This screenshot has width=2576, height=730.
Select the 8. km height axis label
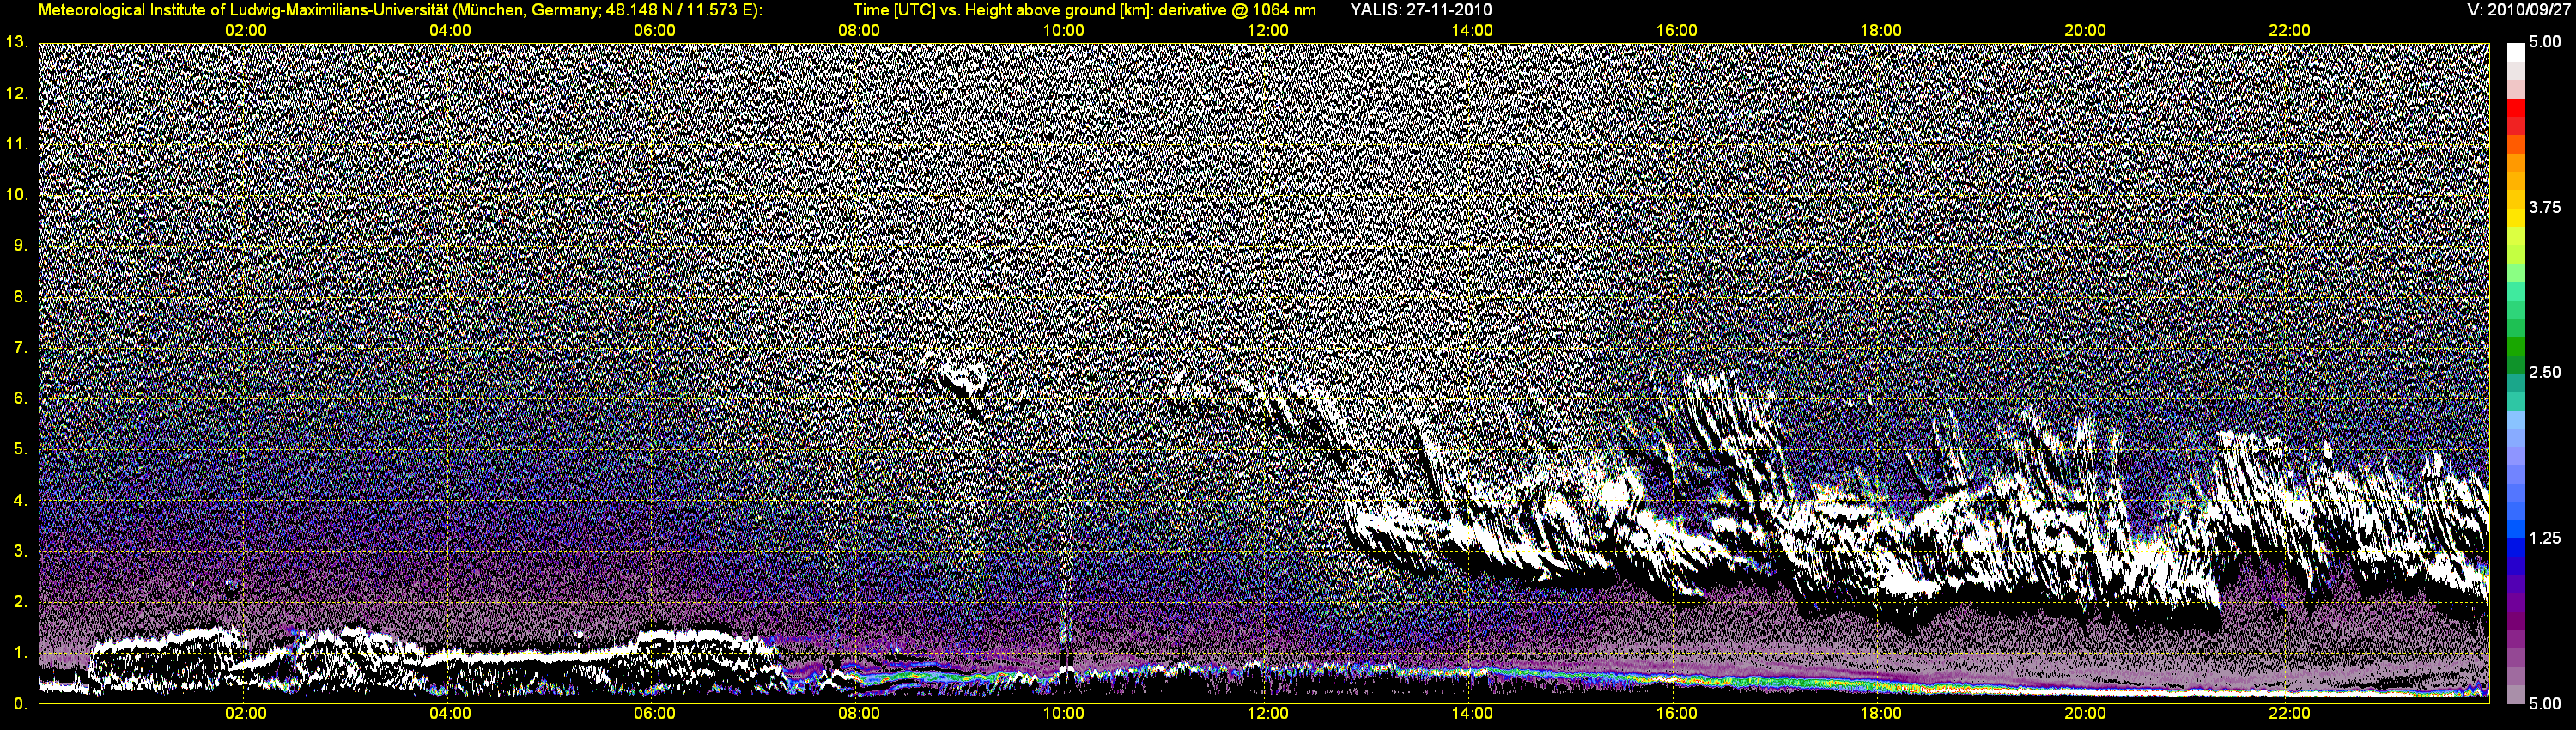[x=21, y=296]
